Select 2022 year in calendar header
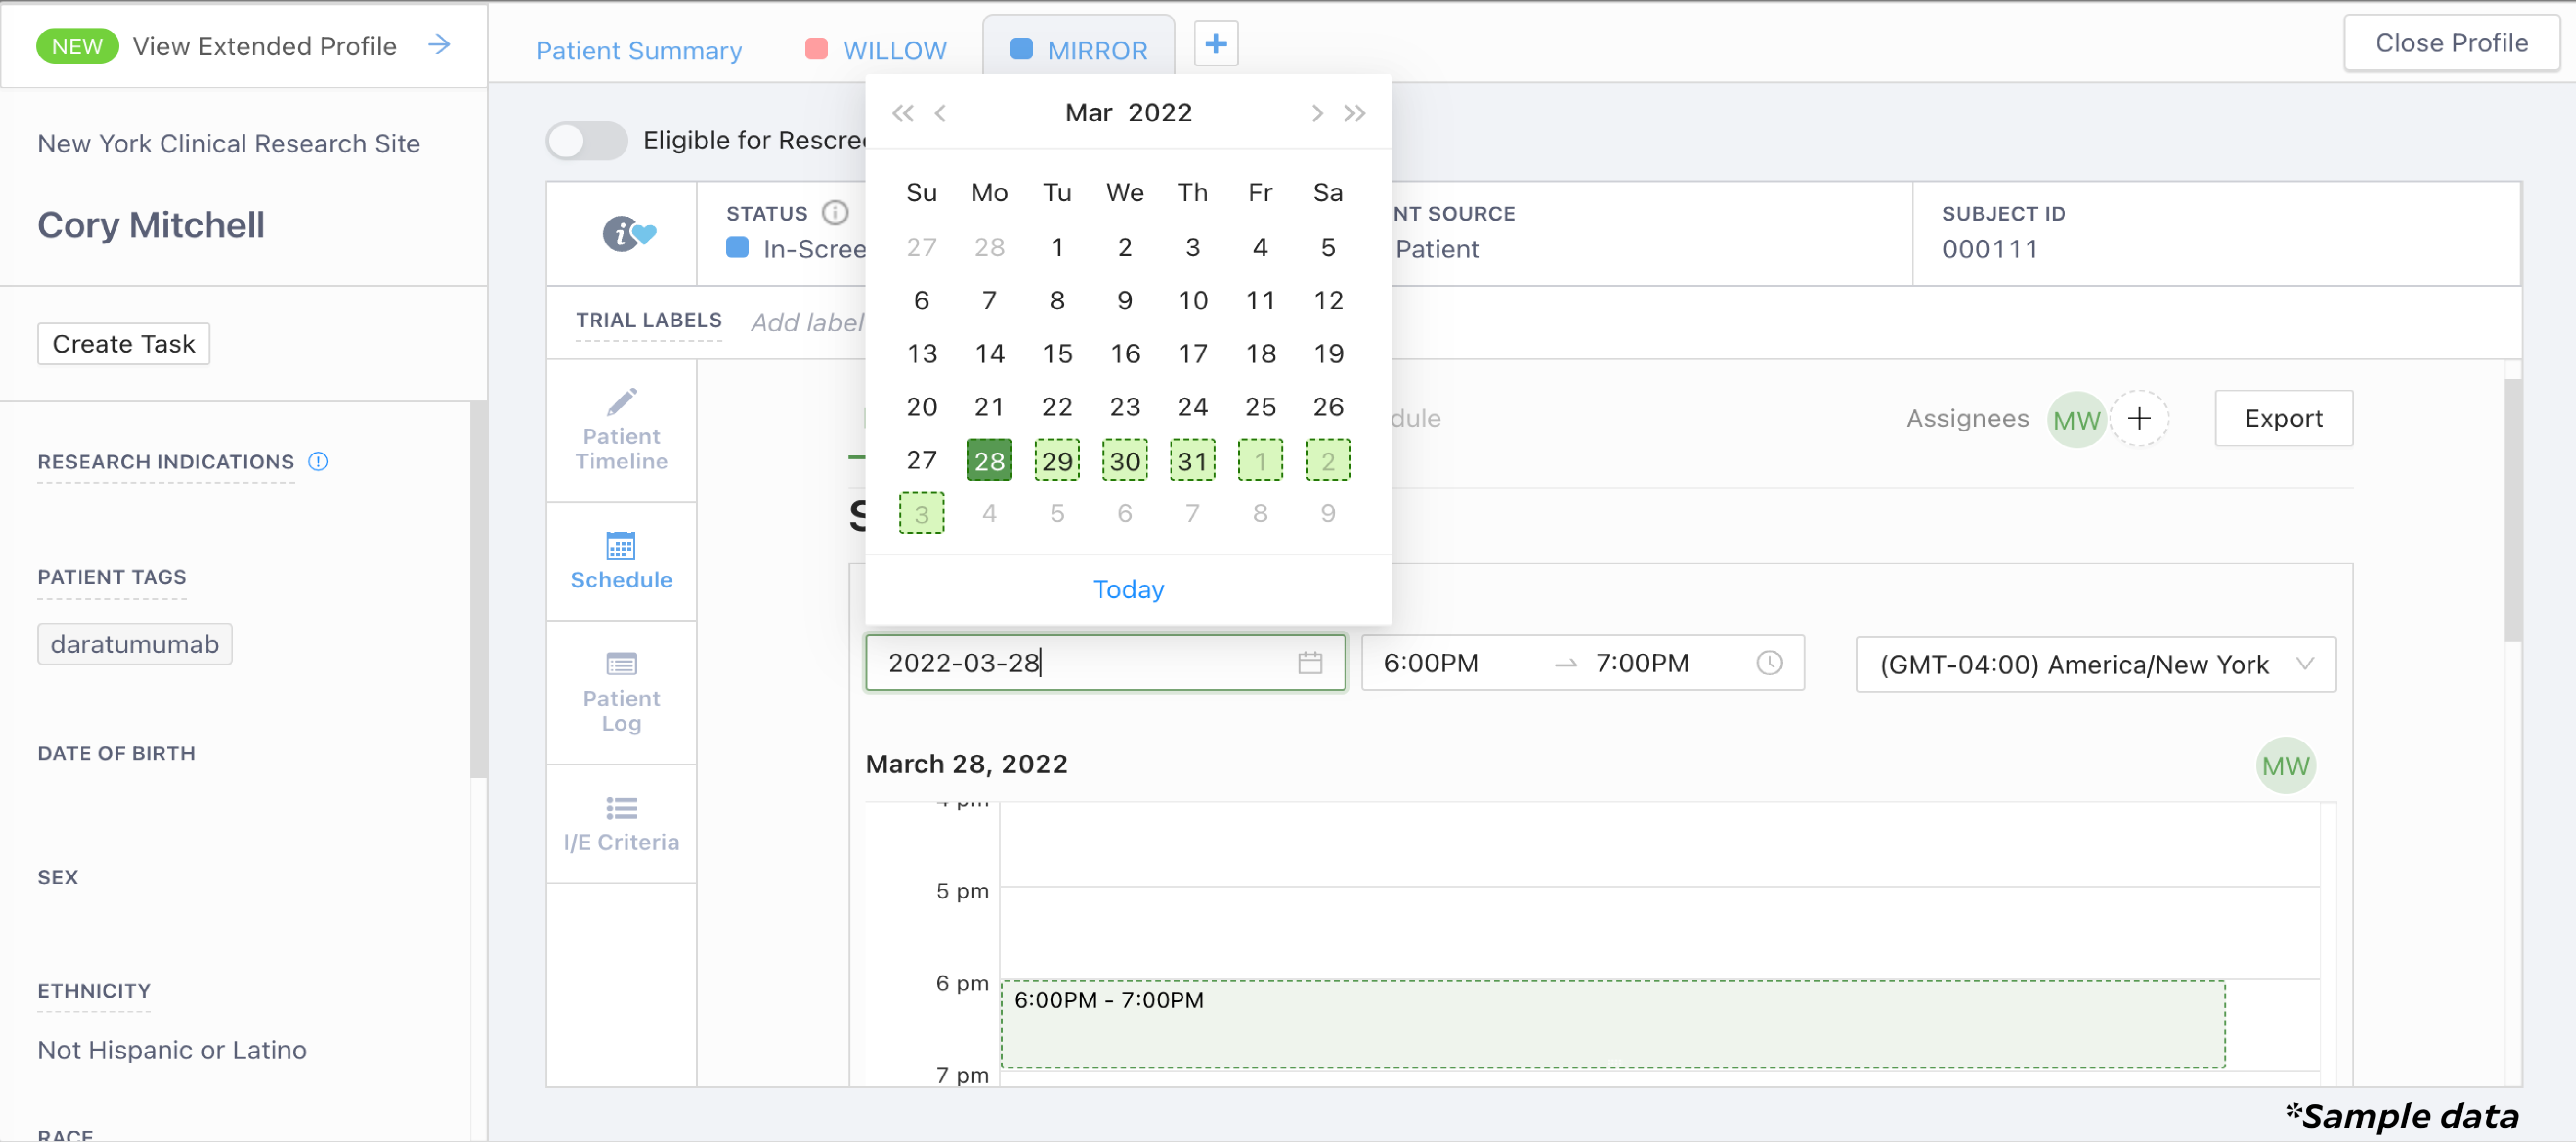2576x1142 pixels. click(1160, 113)
